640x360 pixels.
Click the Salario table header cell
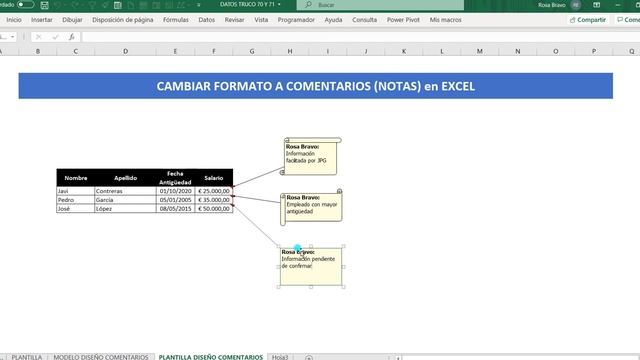pos(214,178)
